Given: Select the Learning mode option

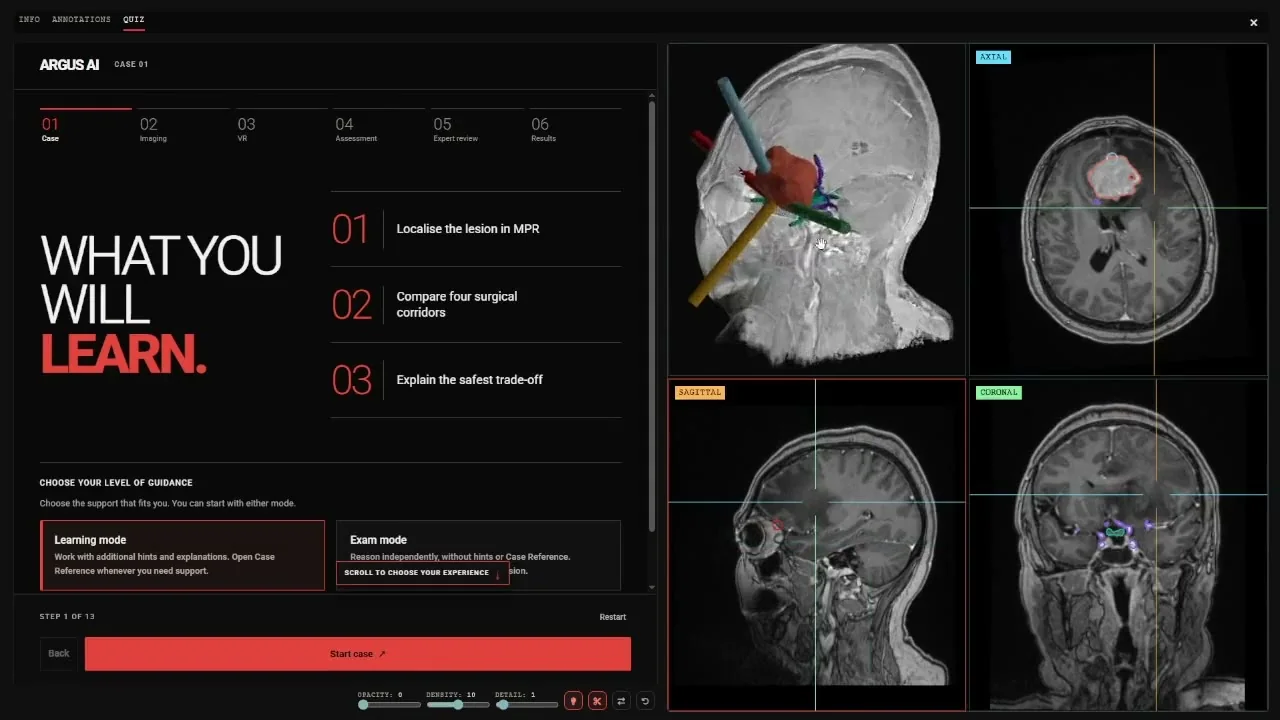Looking at the screenshot, I should pos(182,555).
